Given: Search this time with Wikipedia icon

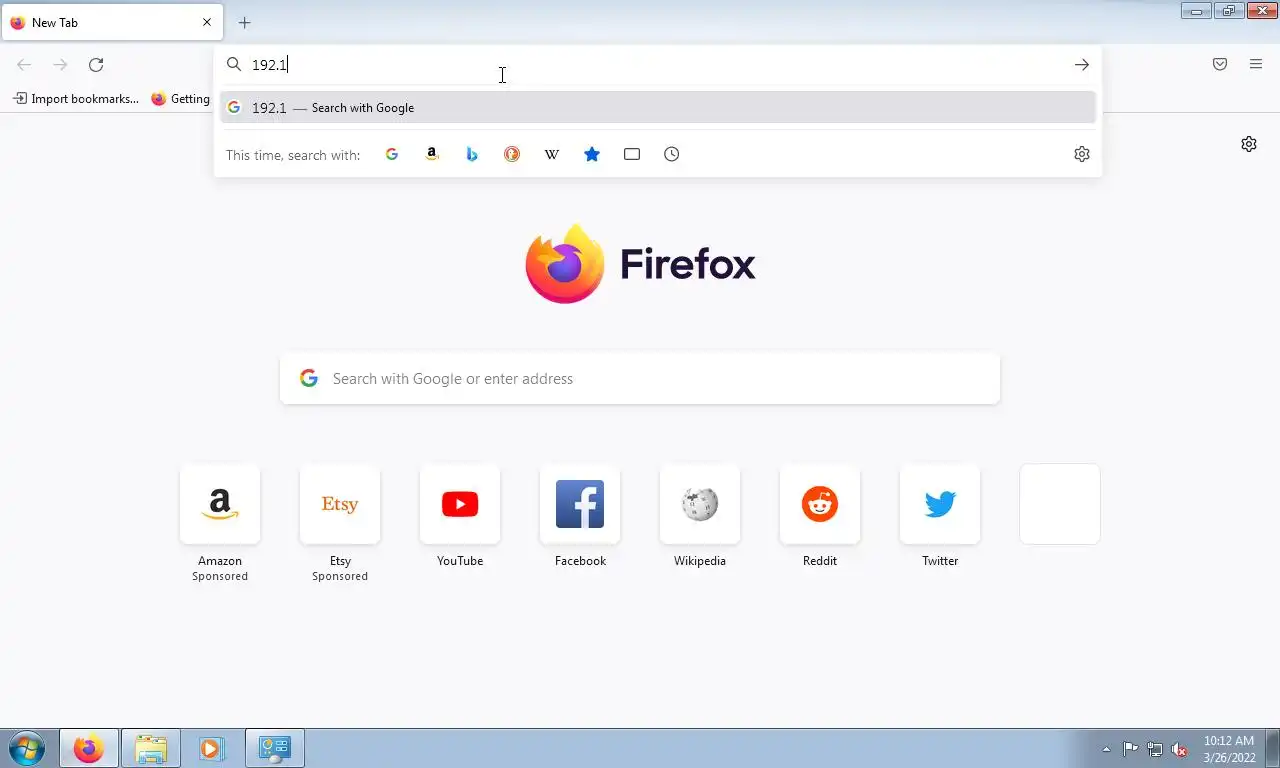Looking at the screenshot, I should [x=552, y=154].
